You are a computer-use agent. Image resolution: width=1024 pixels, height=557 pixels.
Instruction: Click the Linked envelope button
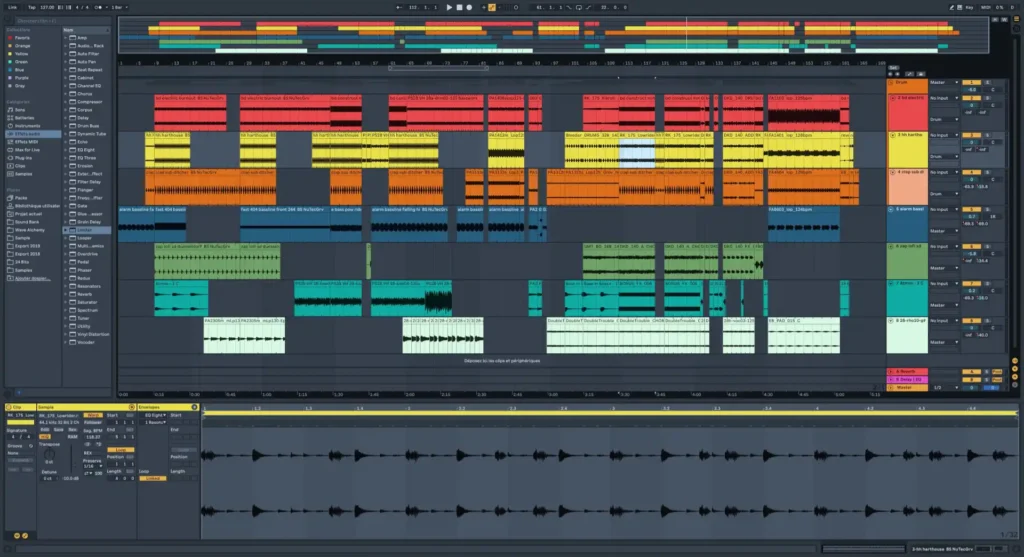point(153,479)
